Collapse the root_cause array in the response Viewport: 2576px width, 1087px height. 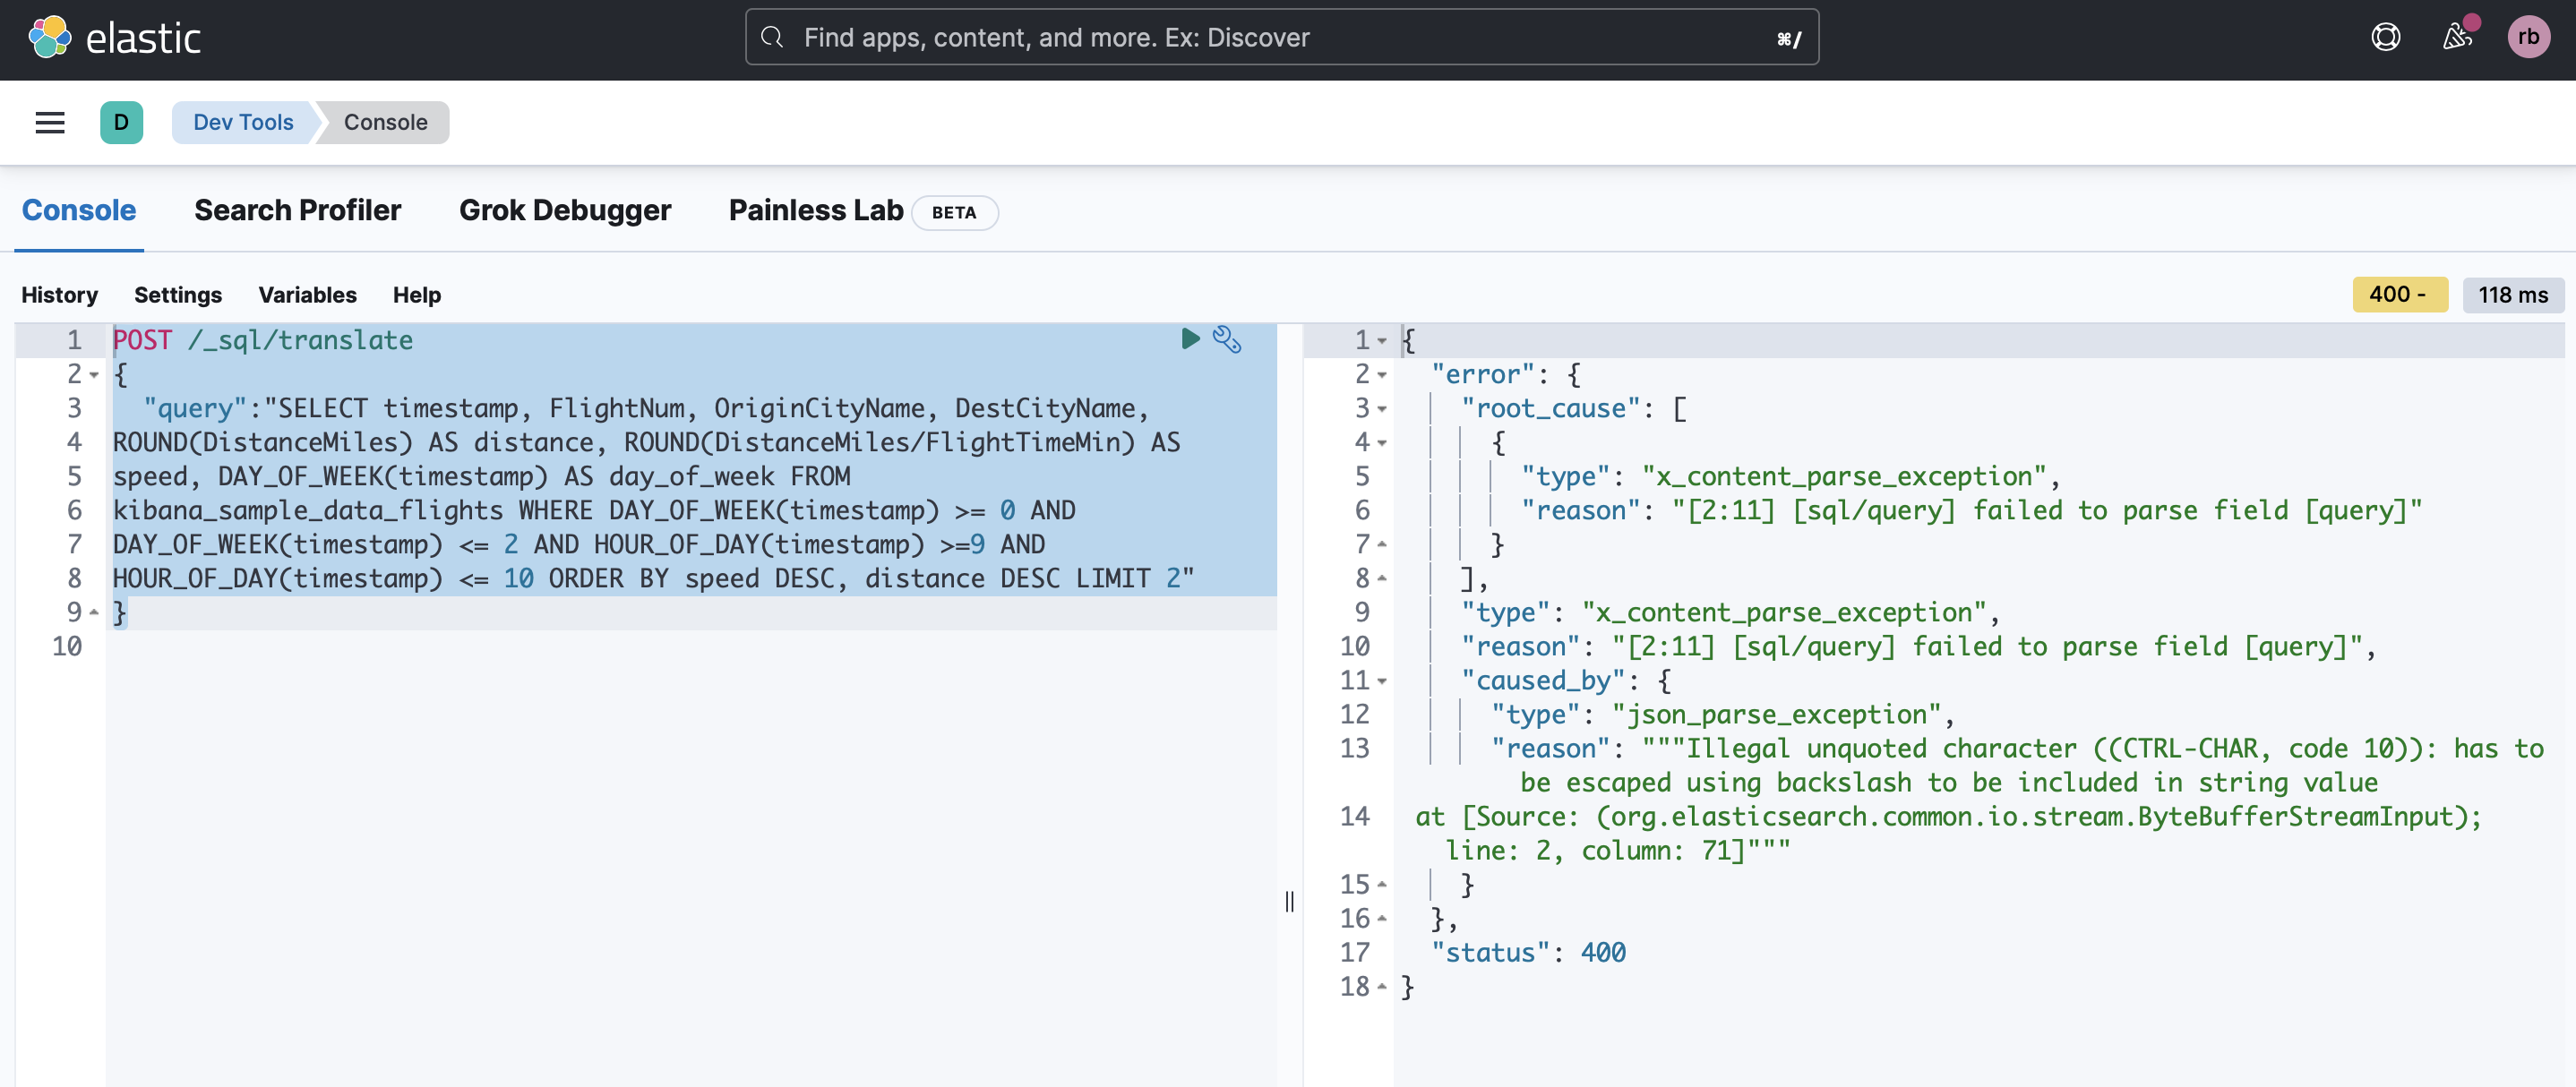coord(1381,408)
